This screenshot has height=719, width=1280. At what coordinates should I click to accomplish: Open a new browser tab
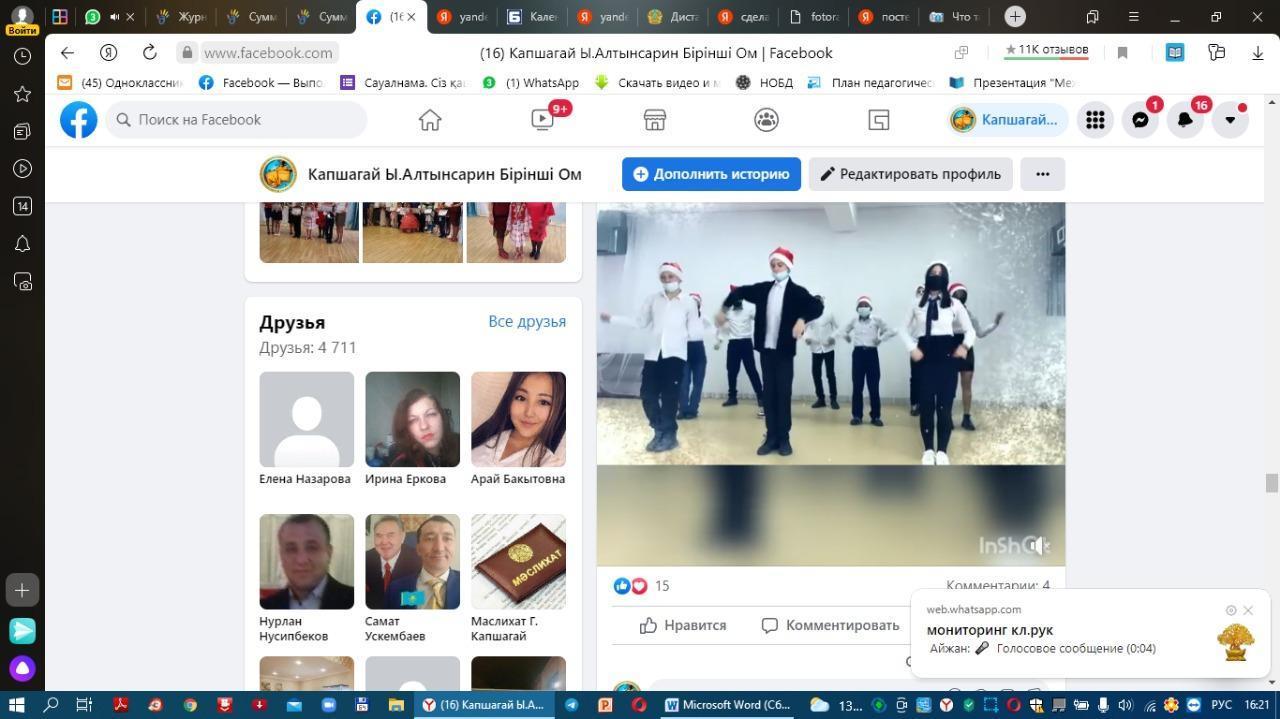pos(1015,17)
